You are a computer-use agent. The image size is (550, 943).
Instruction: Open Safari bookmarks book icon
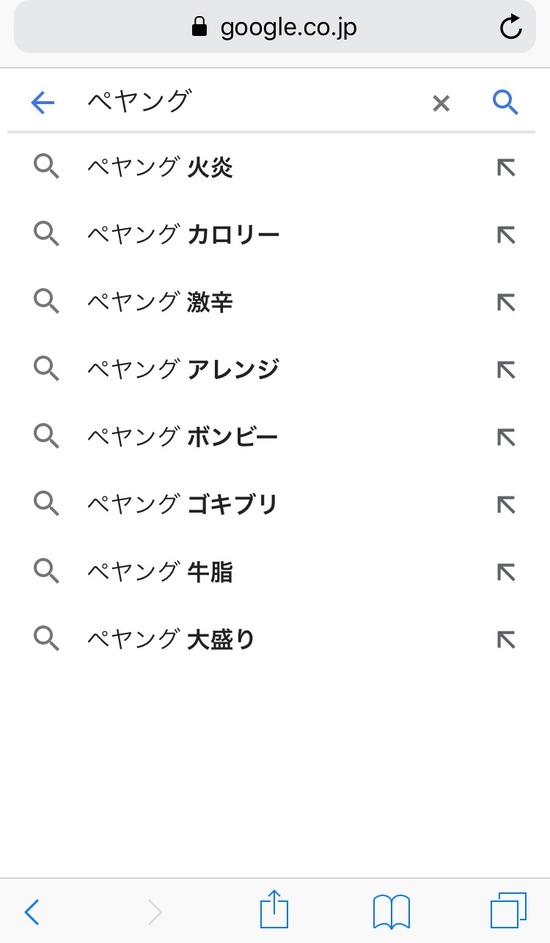click(391, 911)
